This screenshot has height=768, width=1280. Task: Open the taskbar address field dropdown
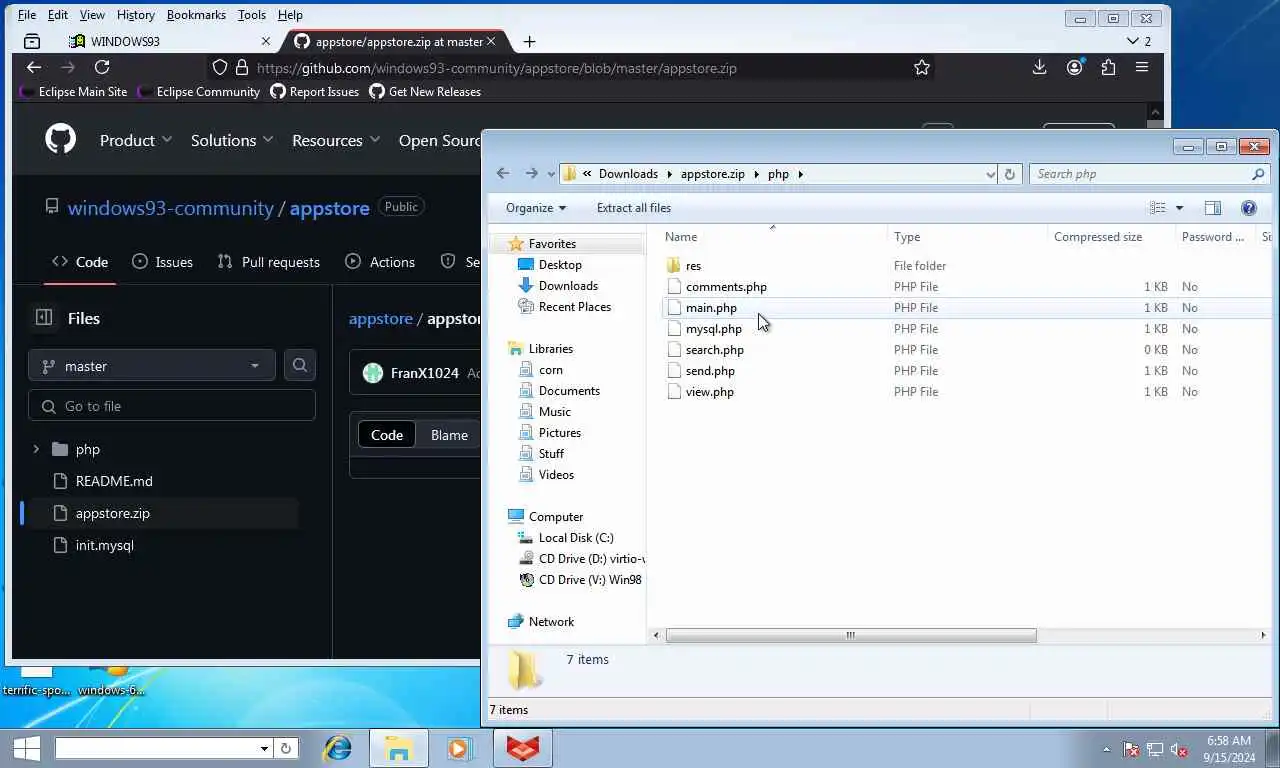(x=264, y=748)
